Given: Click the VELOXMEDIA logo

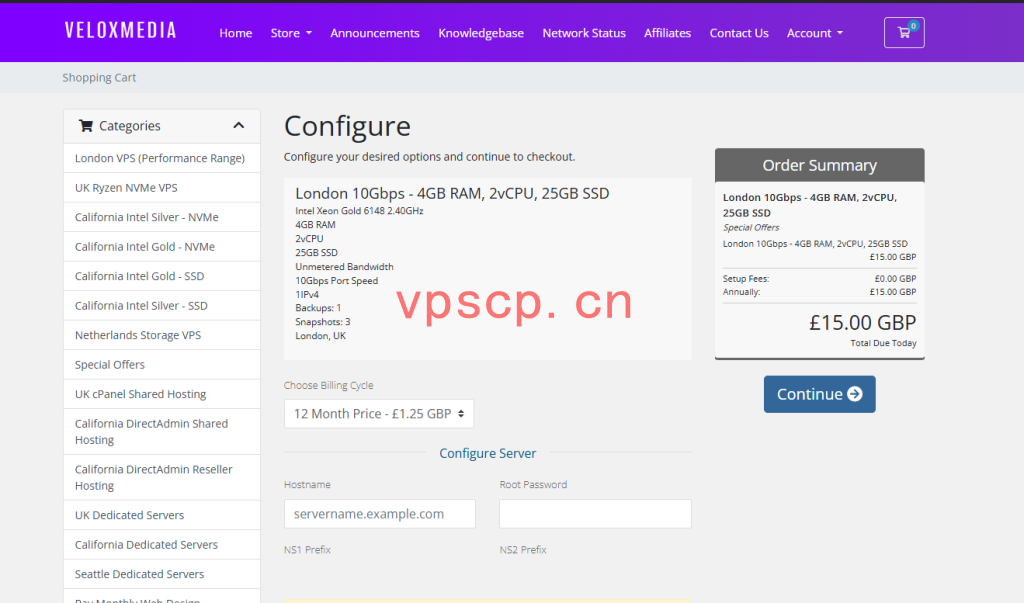Looking at the screenshot, I should (x=121, y=31).
